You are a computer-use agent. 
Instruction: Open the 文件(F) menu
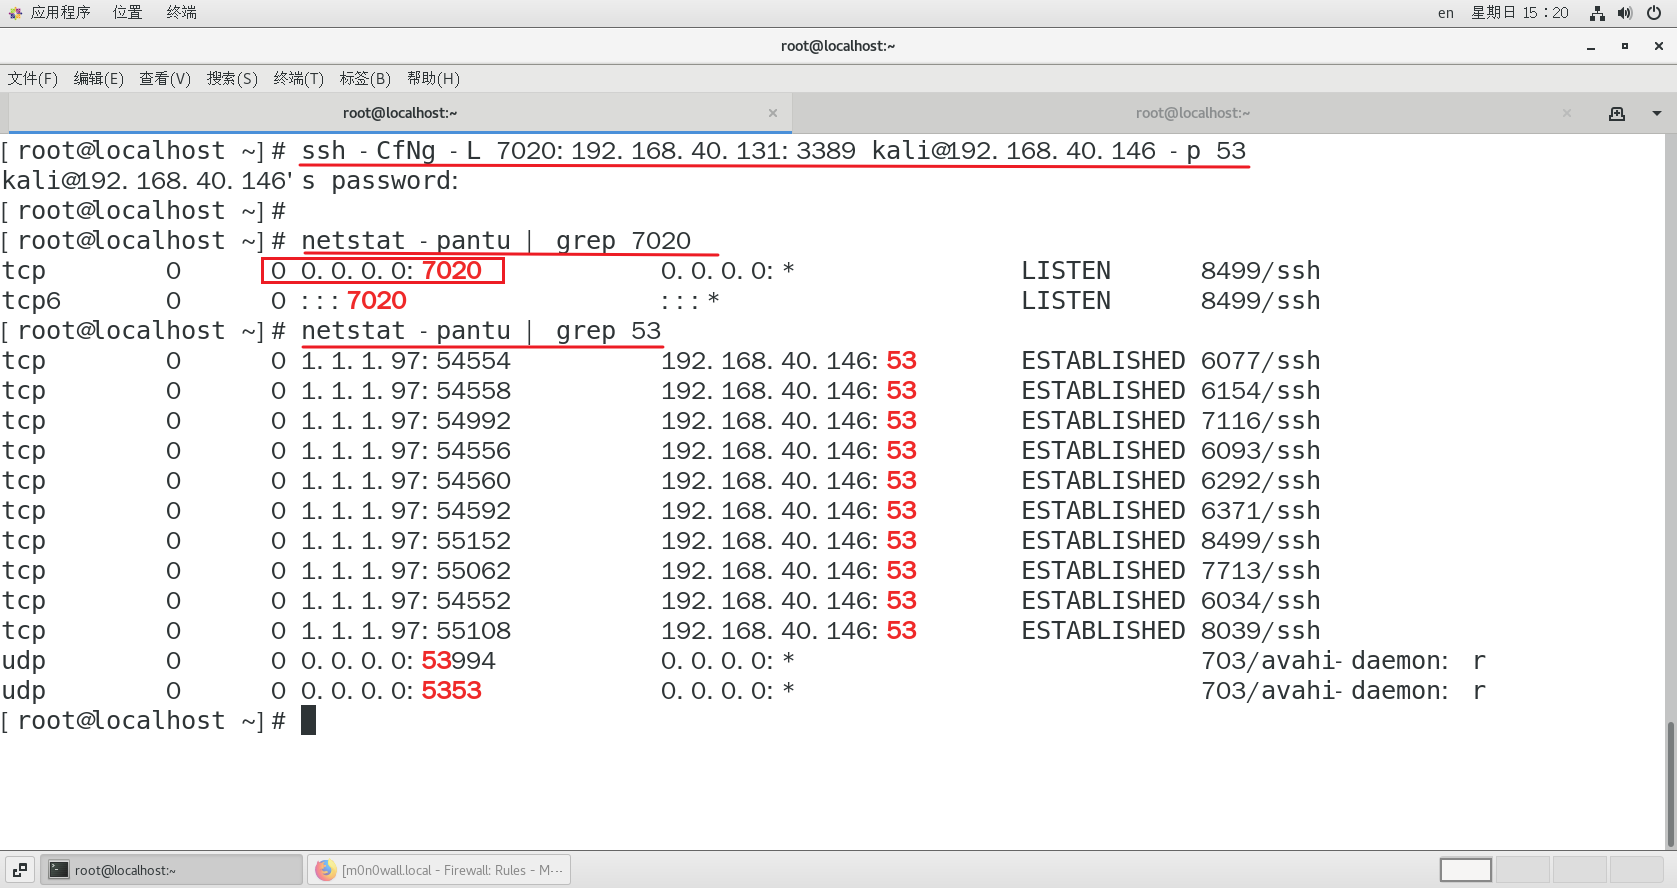tap(33, 78)
